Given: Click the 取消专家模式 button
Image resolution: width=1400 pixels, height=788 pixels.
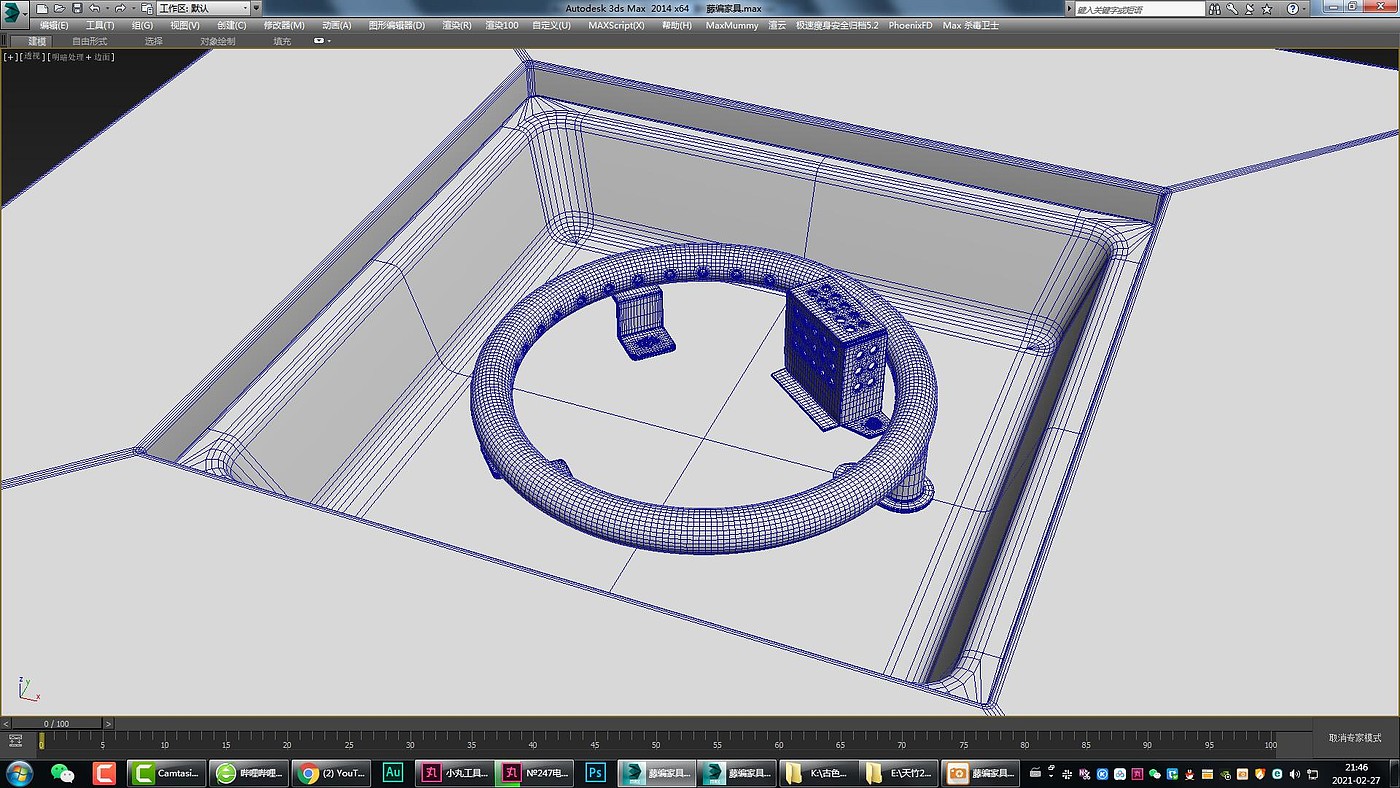Looking at the screenshot, I should pyautogui.click(x=1354, y=738).
